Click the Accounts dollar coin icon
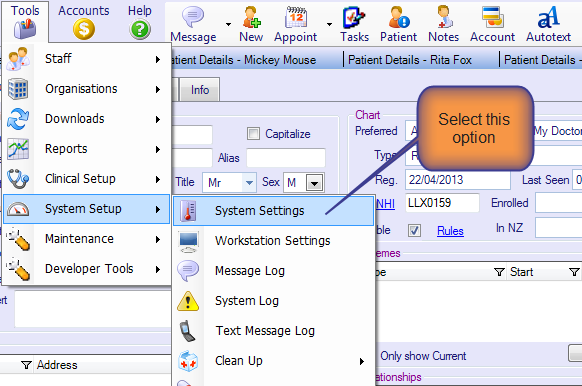Screen dimensions: 582x386 84,29
